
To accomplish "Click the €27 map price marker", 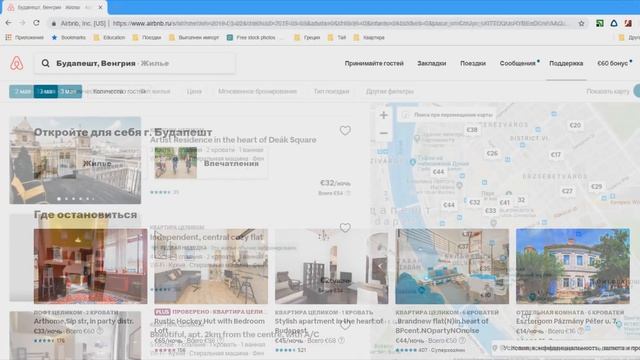I will tap(567, 191).
